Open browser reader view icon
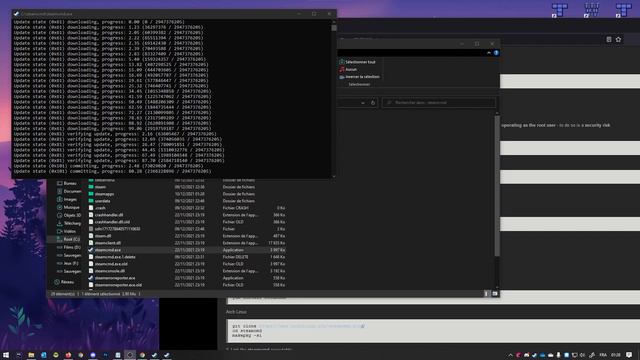The height and width of the screenshot is (360, 640). pyautogui.click(x=609, y=40)
